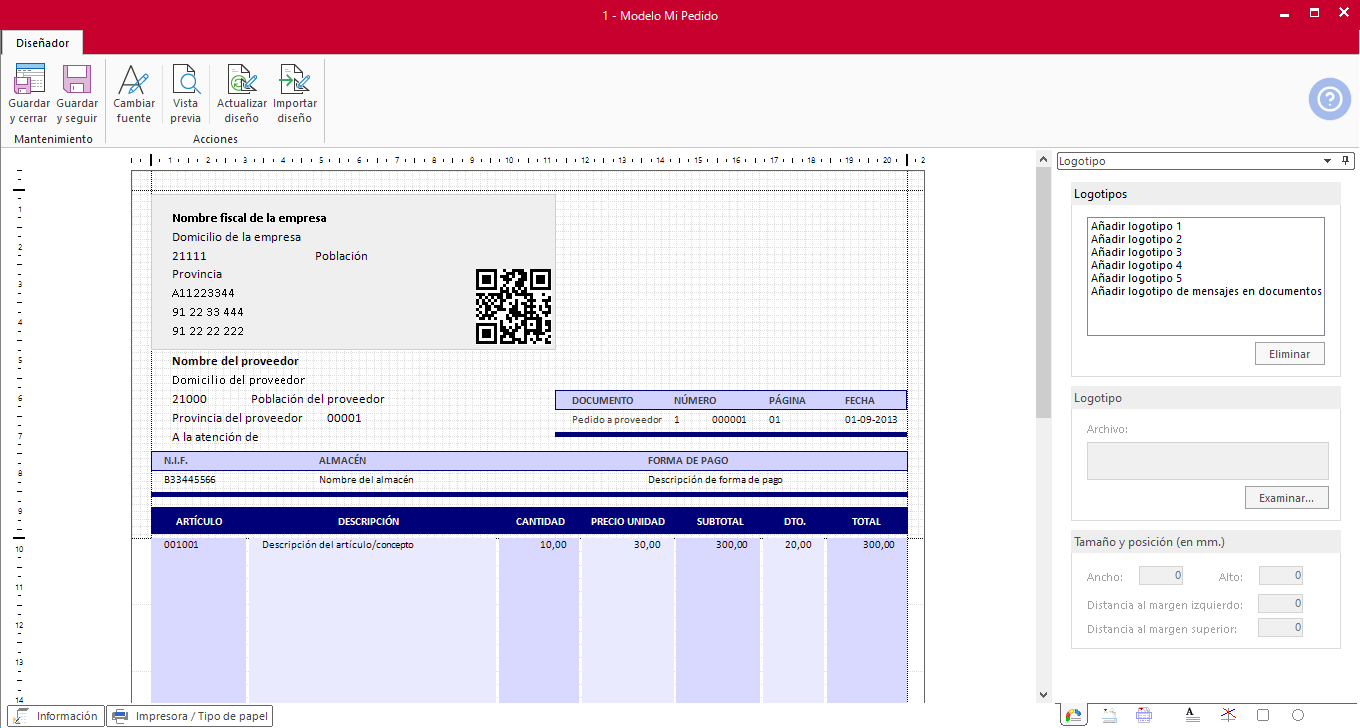Click the Ancho value field

point(1162,576)
